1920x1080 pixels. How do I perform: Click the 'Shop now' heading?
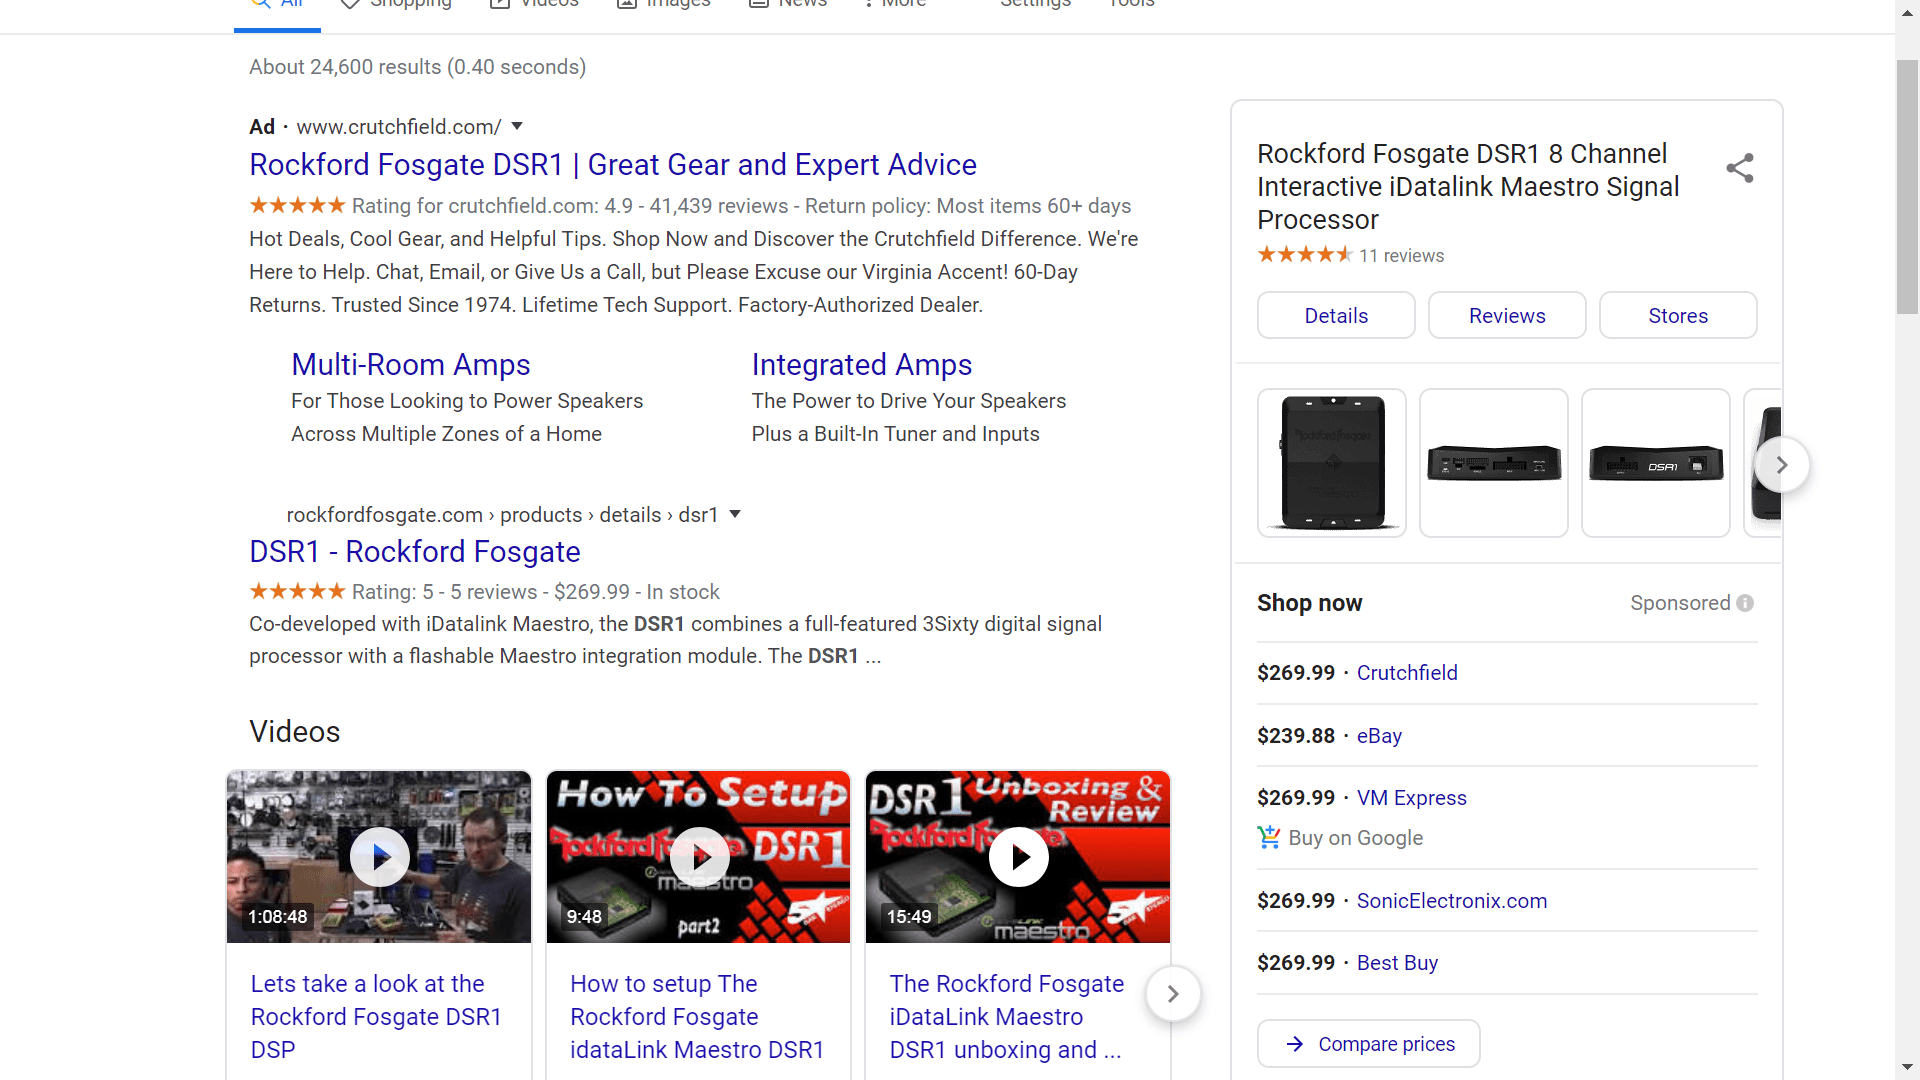(1309, 603)
